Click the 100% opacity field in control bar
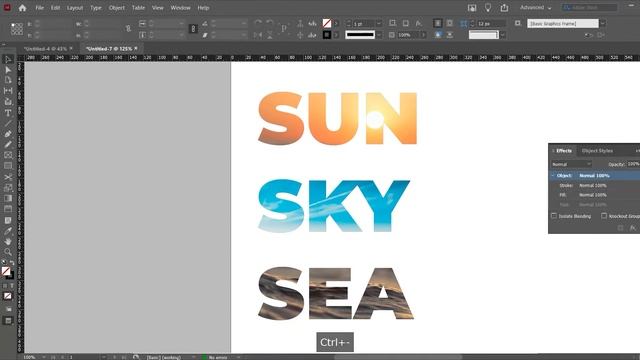Image resolution: width=640 pixels, height=360 pixels. click(x=407, y=35)
